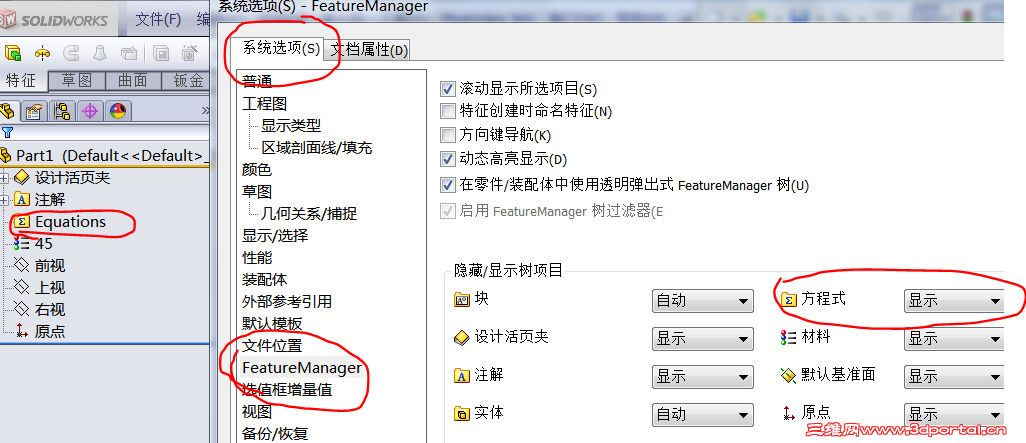Enable 方向键导航 checkbox

448,135
